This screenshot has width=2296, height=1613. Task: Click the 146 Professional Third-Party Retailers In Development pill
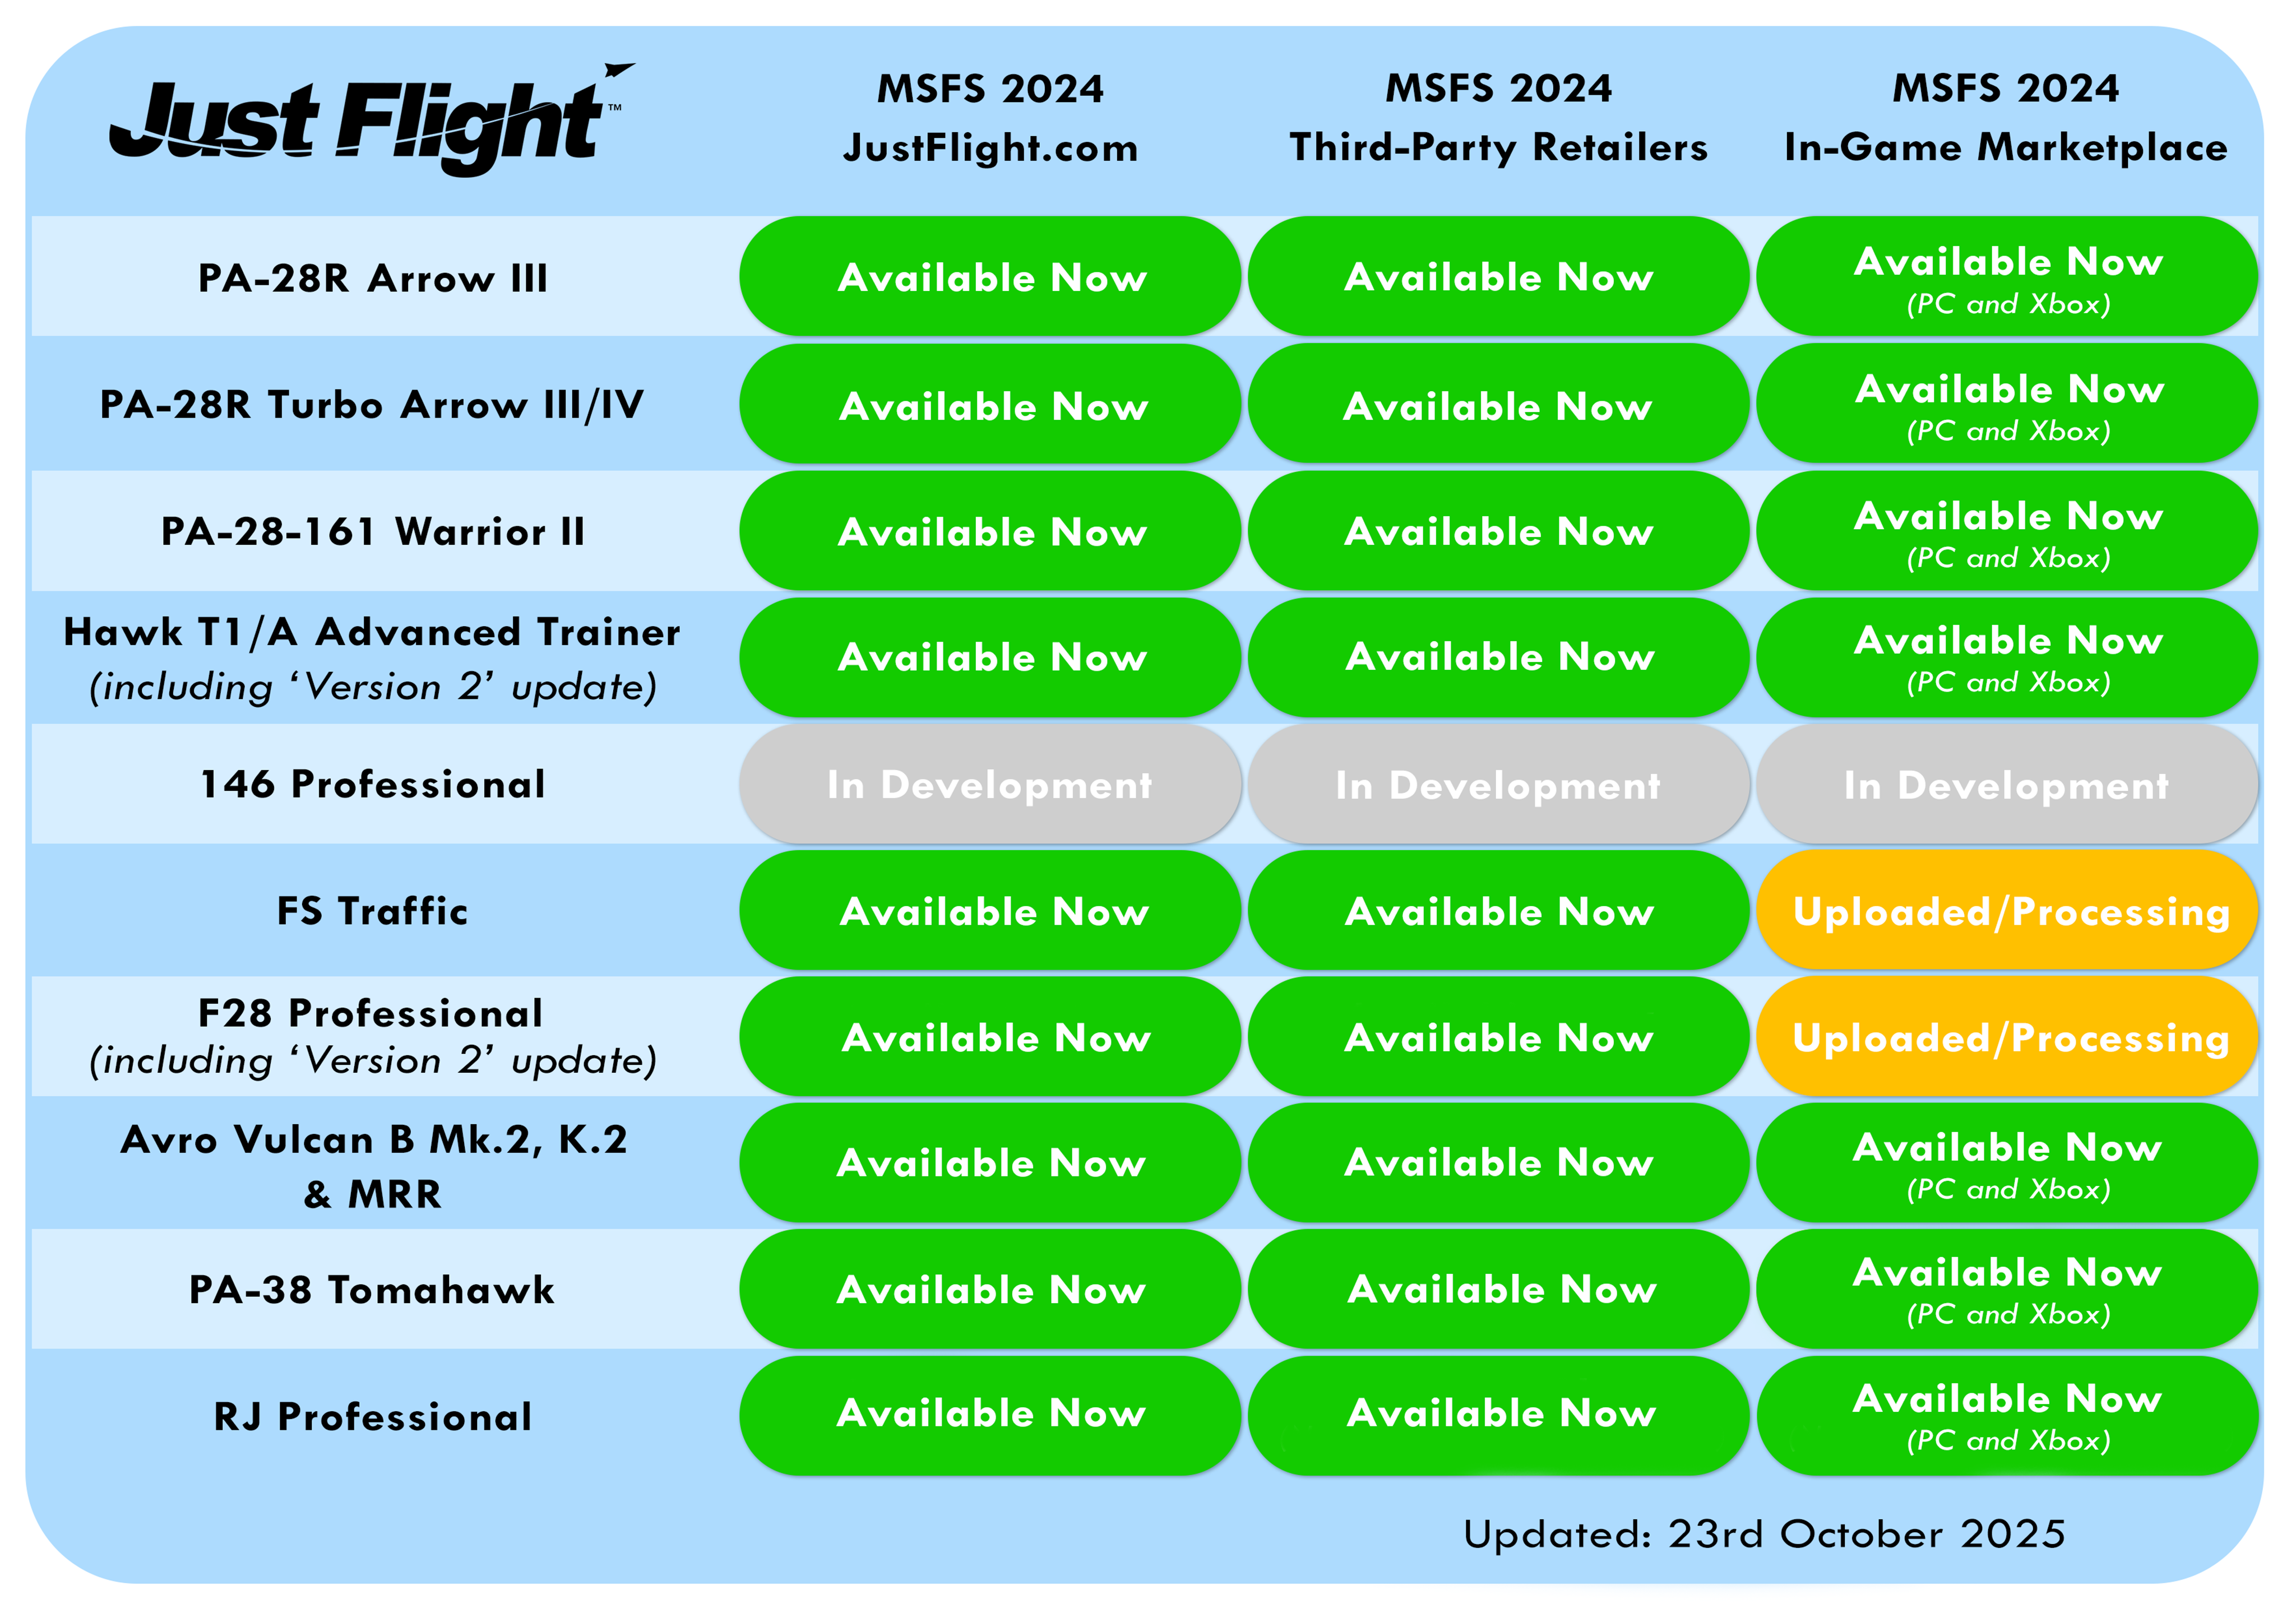click(x=1498, y=785)
